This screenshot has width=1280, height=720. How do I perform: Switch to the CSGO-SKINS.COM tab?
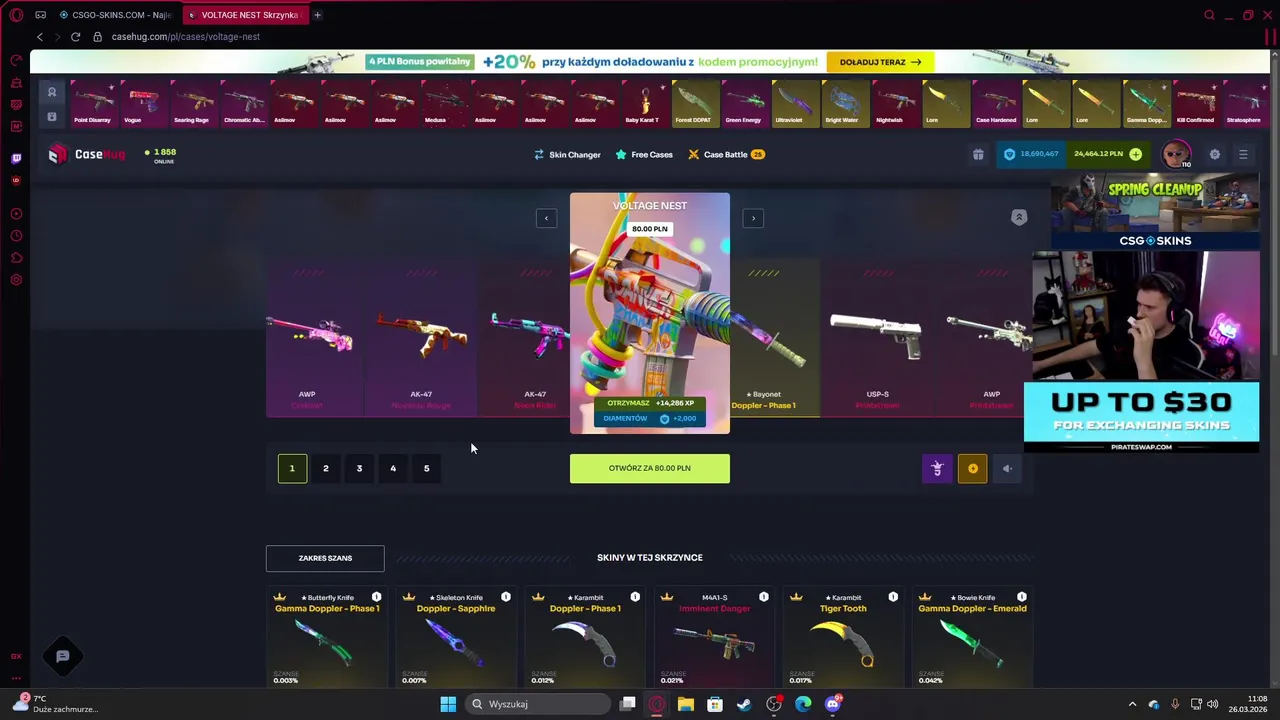click(x=115, y=15)
